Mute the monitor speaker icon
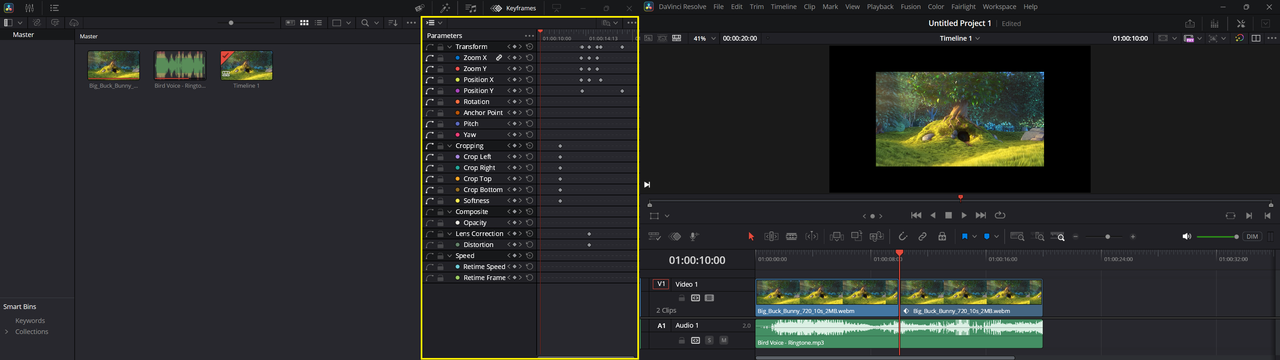This screenshot has height=360, width=1280. click(1187, 237)
